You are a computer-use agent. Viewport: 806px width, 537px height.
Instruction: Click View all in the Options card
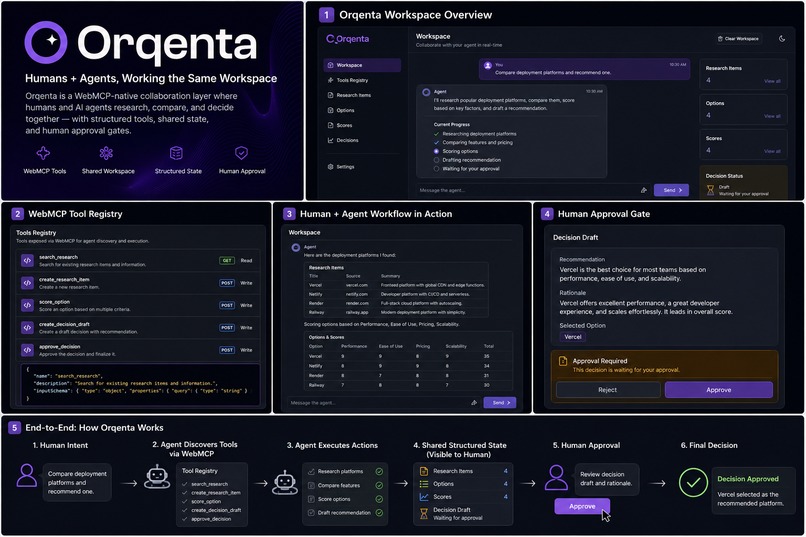pos(772,116)
